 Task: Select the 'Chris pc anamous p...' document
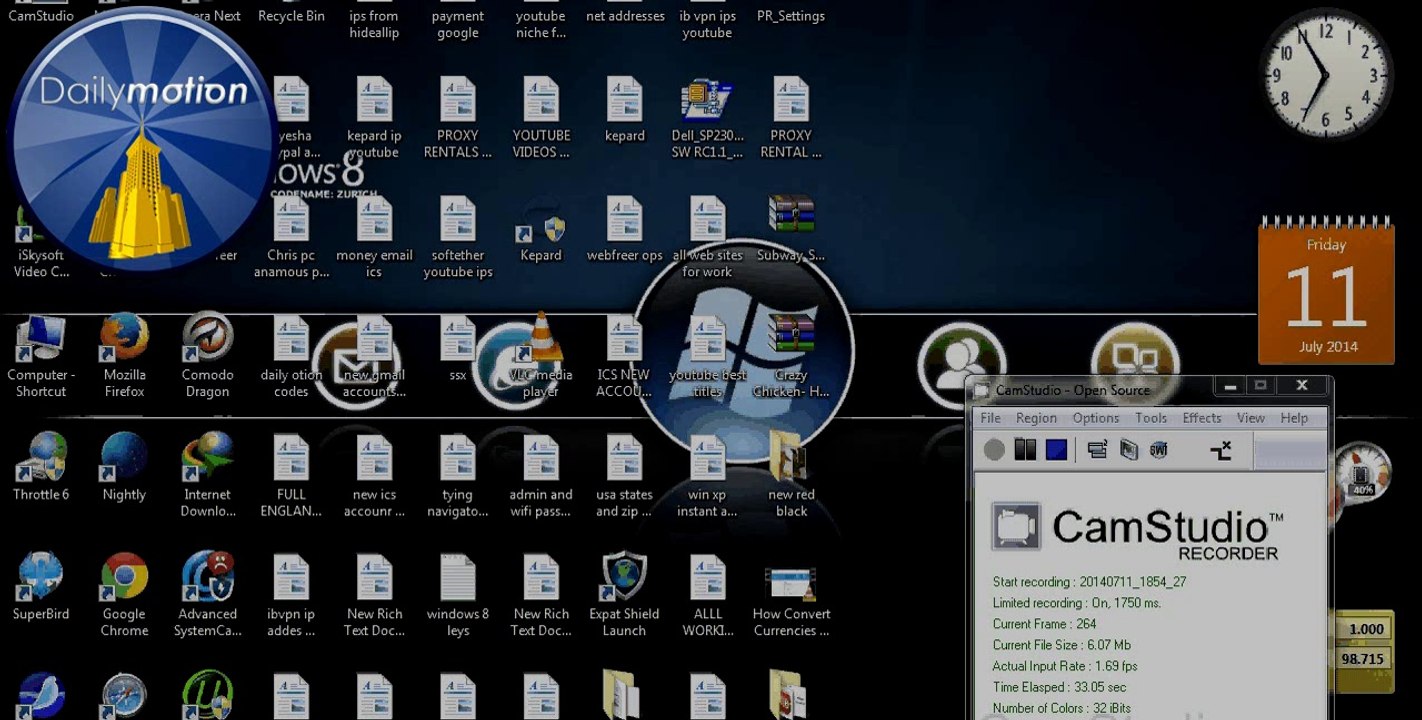291,237
